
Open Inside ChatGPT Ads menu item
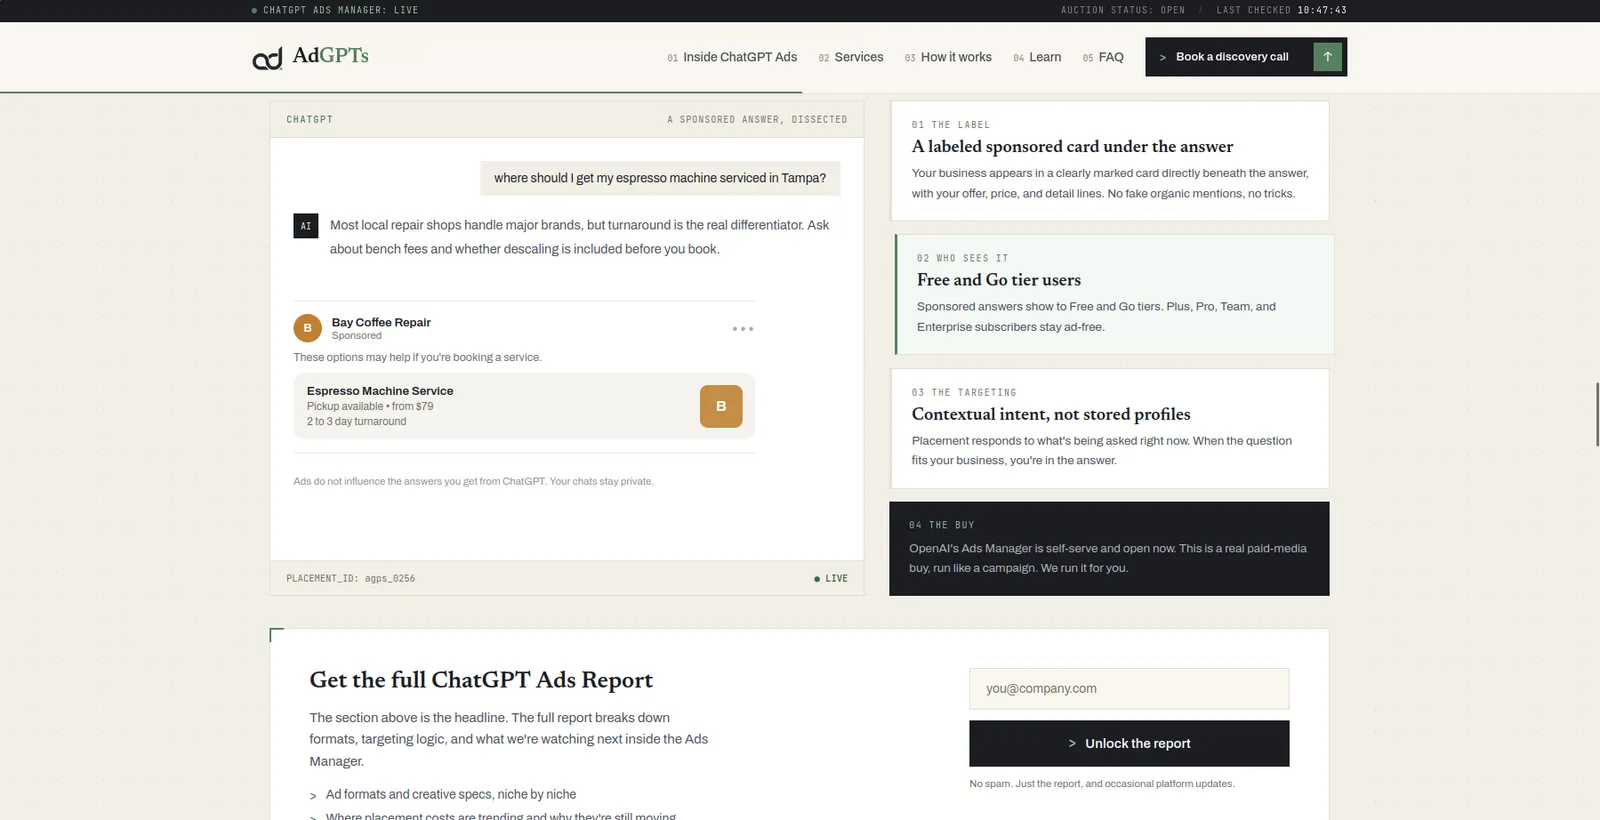coord(732,57)
